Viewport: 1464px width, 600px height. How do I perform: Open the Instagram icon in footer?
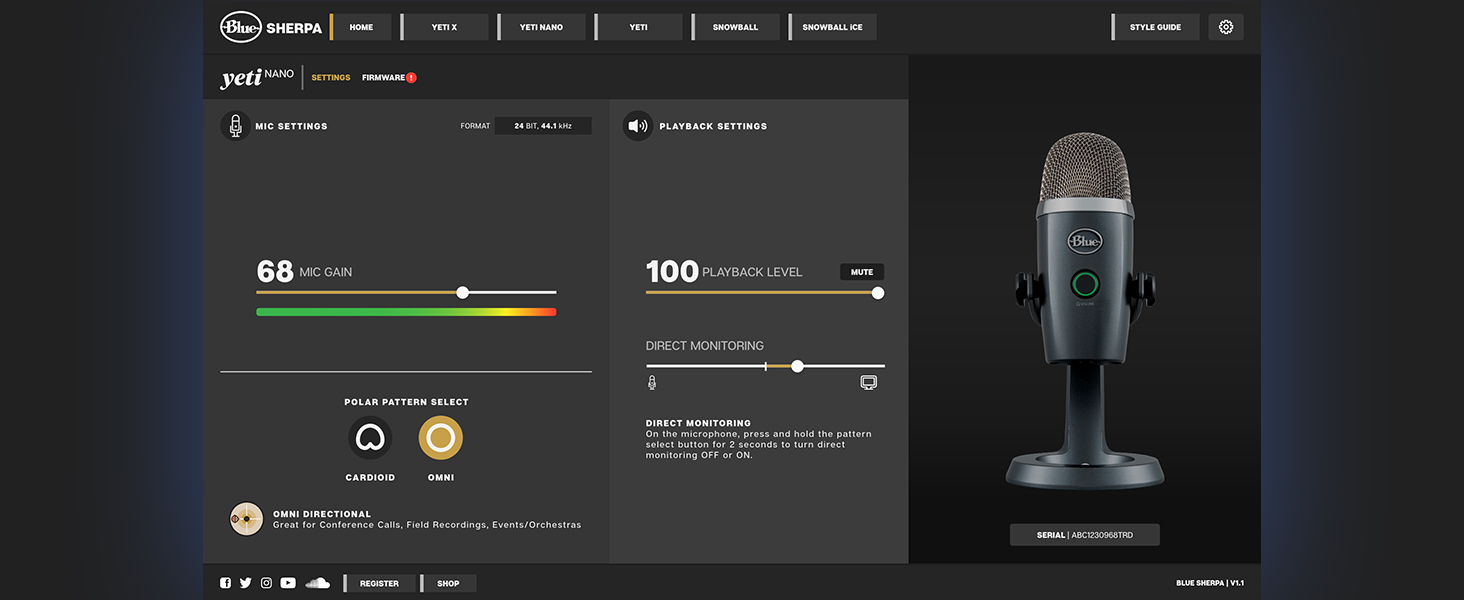pyautogui.click(x=266, y=583)
